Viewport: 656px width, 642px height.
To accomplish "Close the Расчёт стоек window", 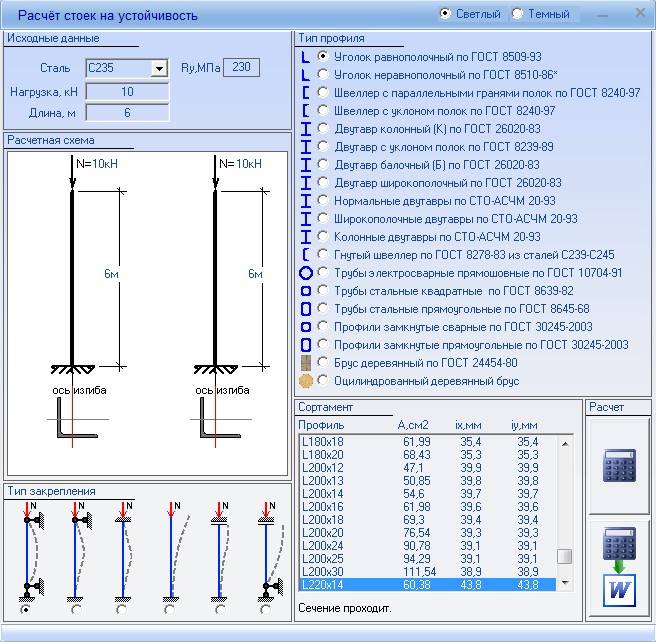I will [x=640, y=13].
